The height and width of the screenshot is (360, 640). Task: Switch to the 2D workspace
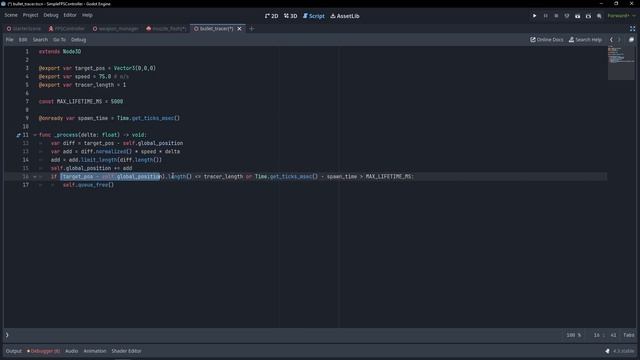coord(271,16)
